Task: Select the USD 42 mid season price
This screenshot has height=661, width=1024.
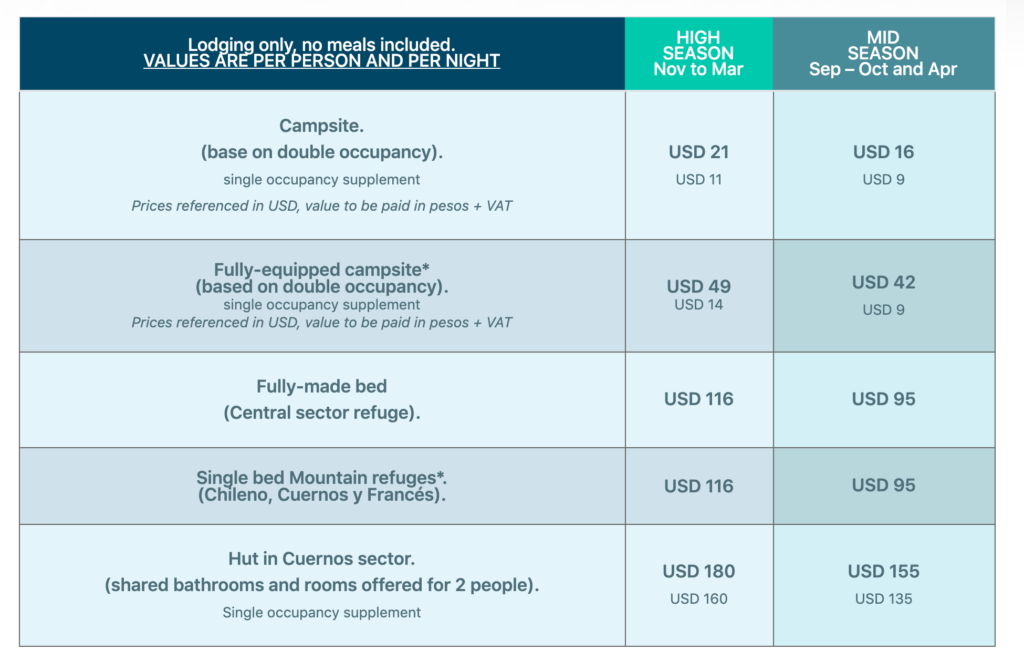Action: tap(883, 282)
